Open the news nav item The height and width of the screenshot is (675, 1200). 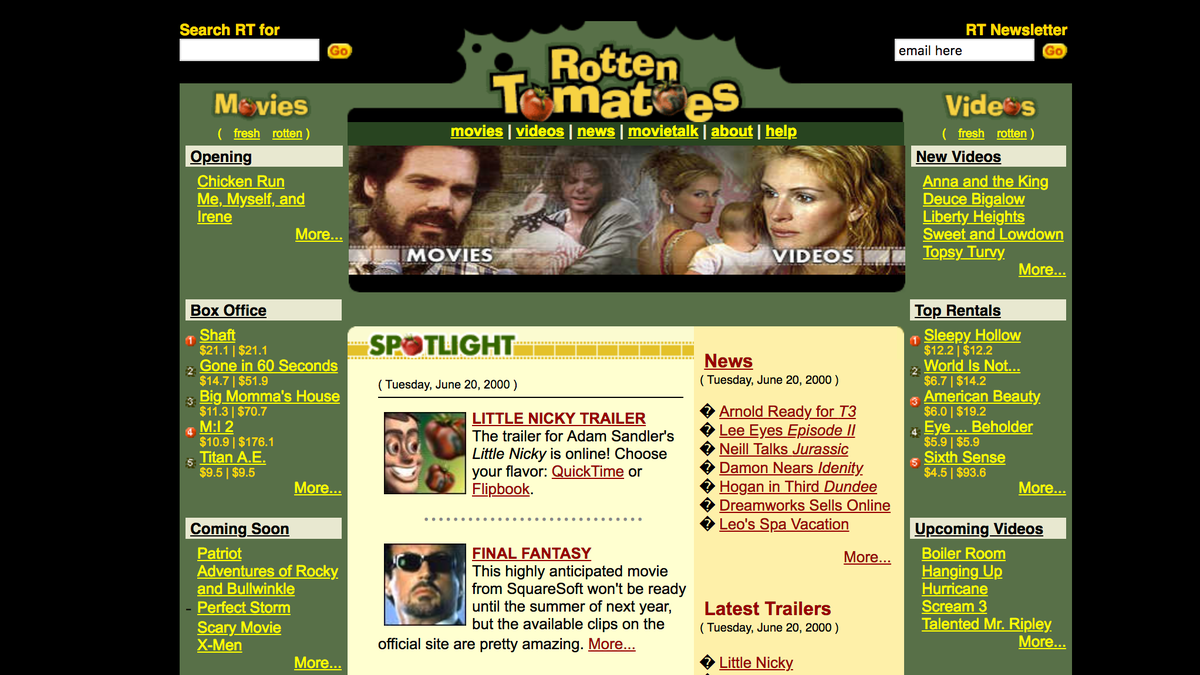point(596,131)
